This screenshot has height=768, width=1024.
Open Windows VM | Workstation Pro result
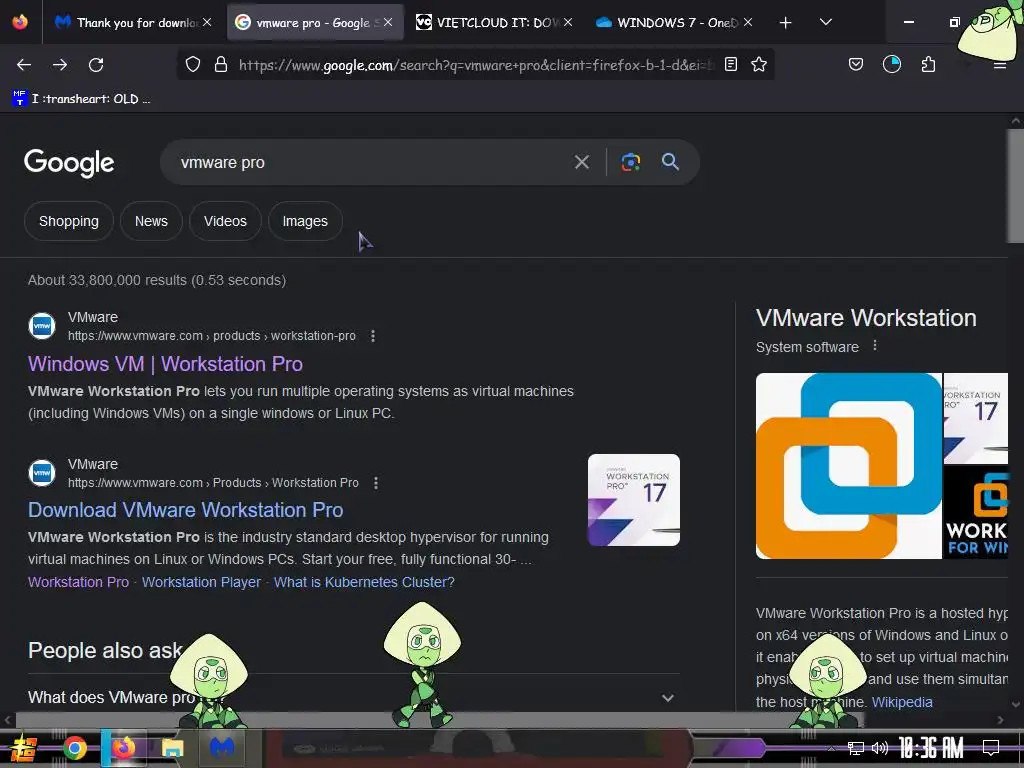(x=165, y=364)
